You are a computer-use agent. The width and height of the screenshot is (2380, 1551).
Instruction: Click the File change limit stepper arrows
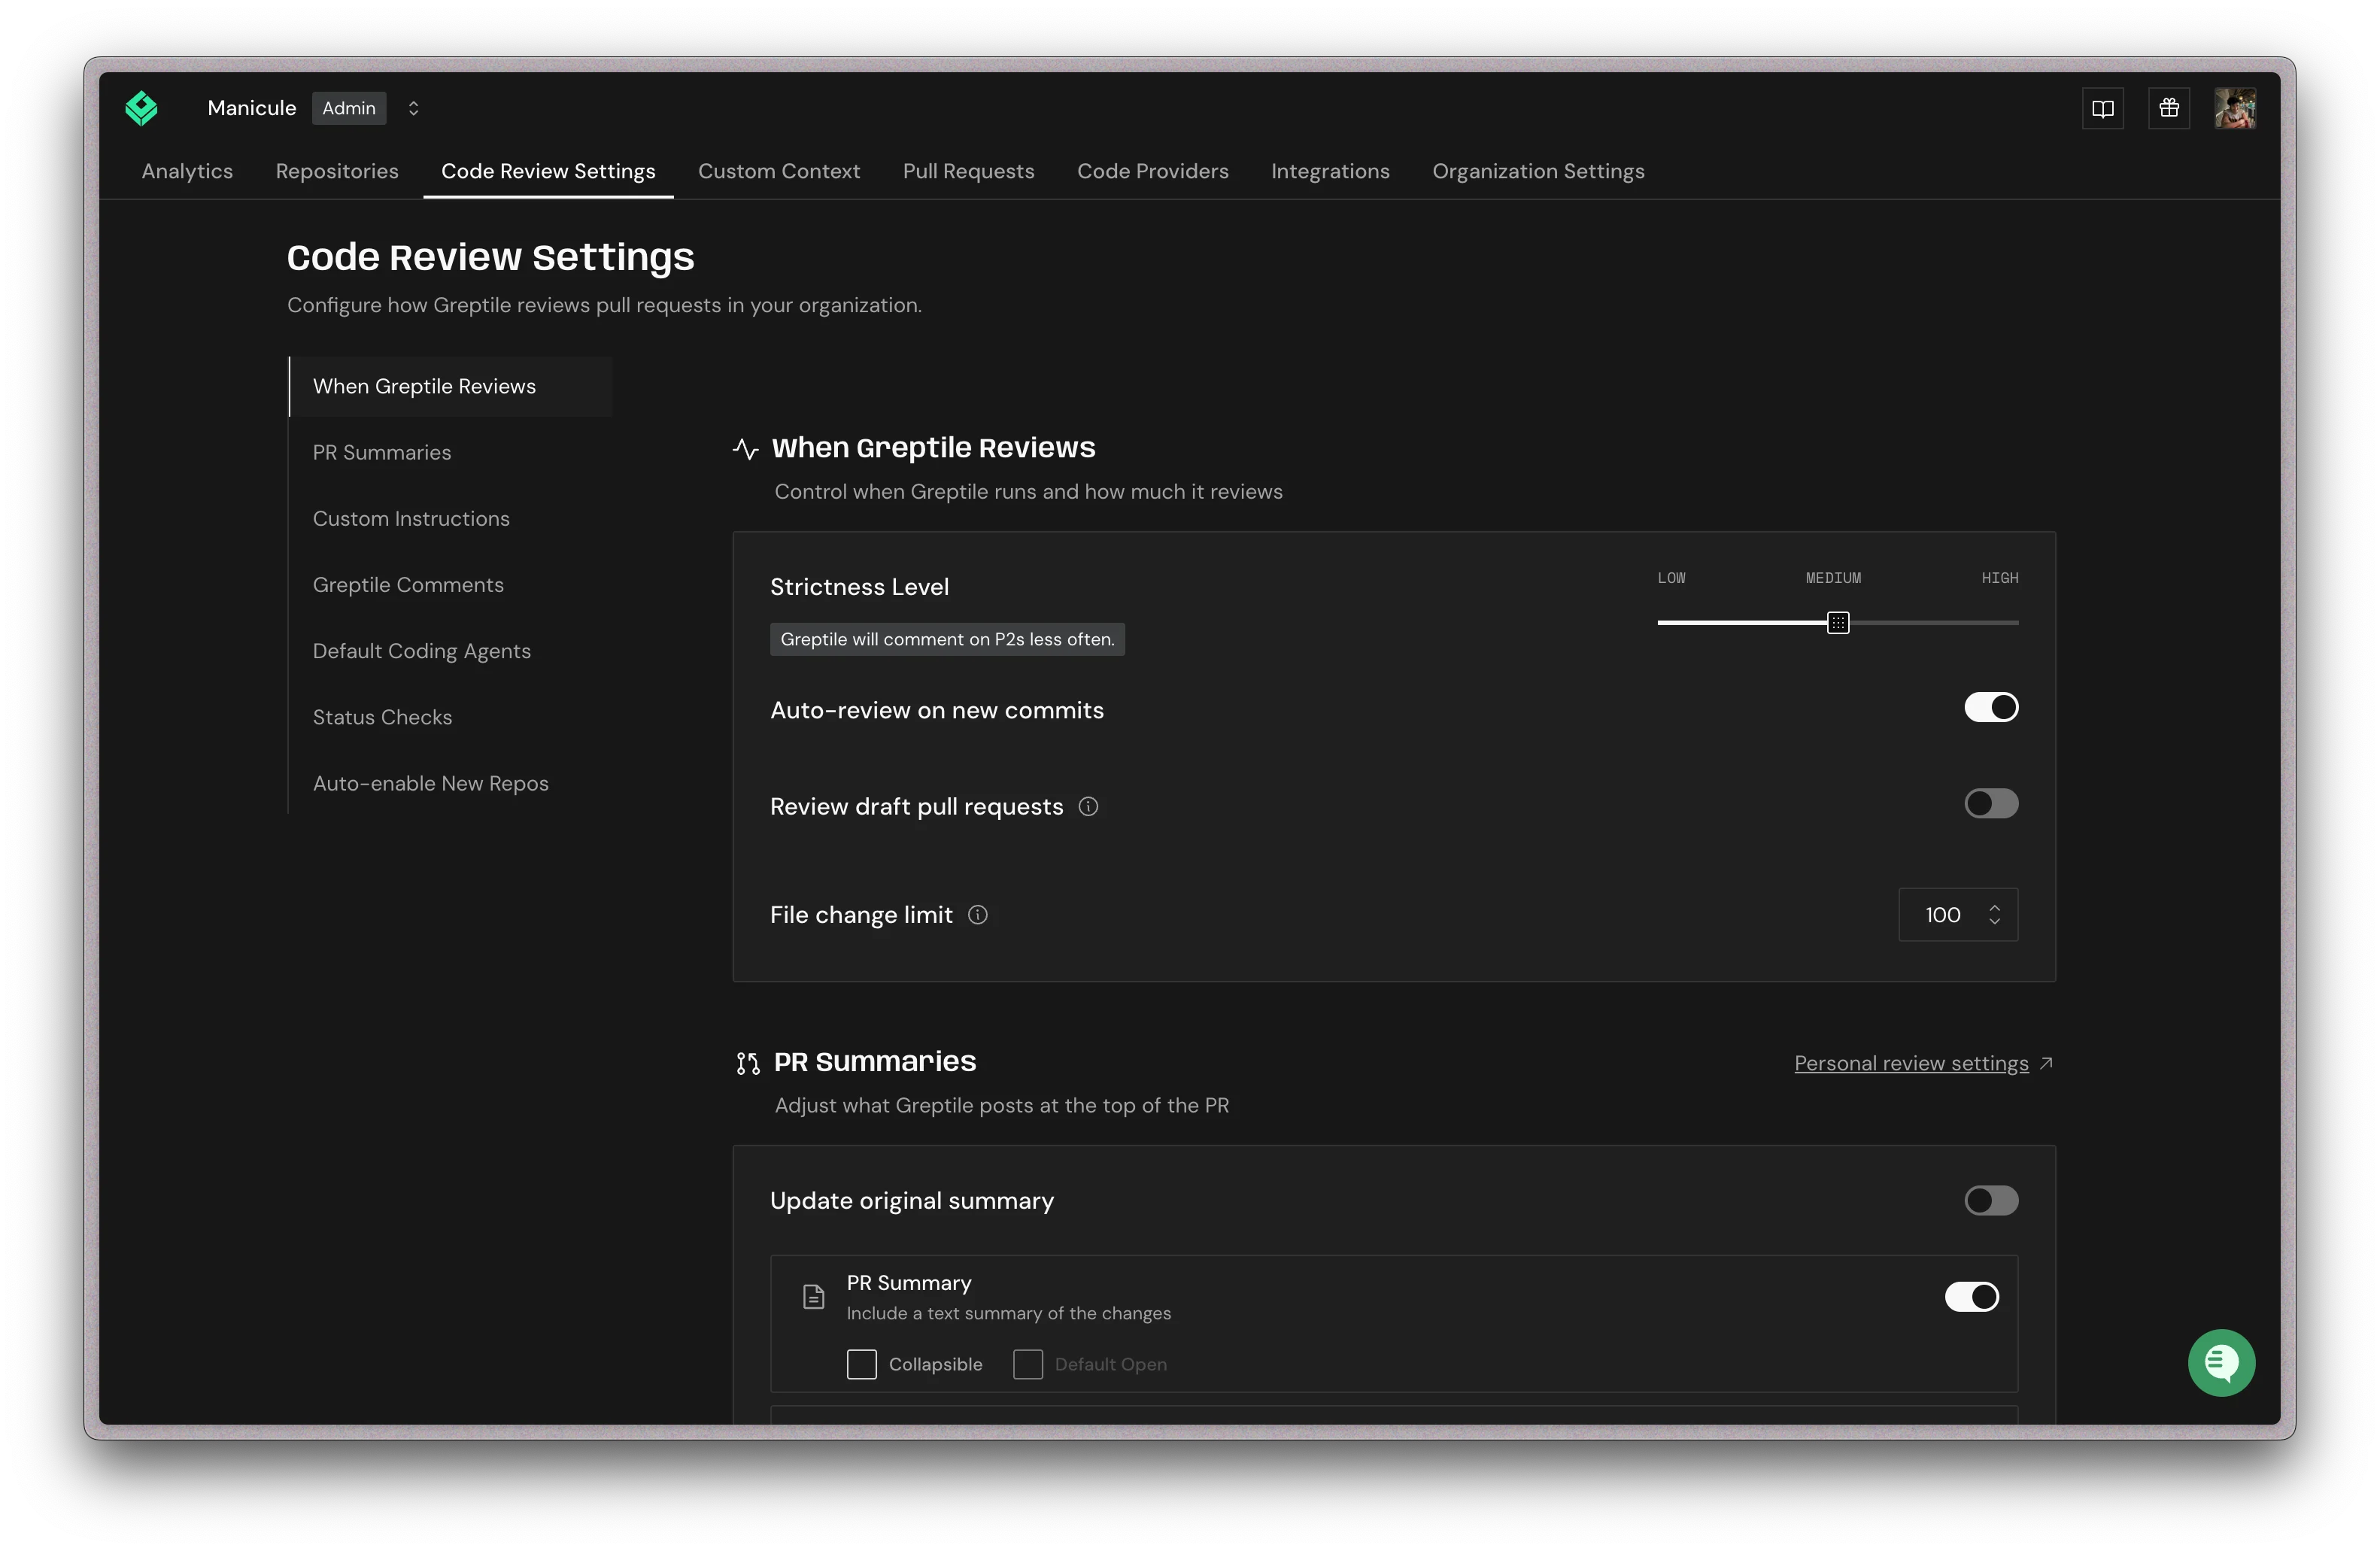click(1994, 915)
